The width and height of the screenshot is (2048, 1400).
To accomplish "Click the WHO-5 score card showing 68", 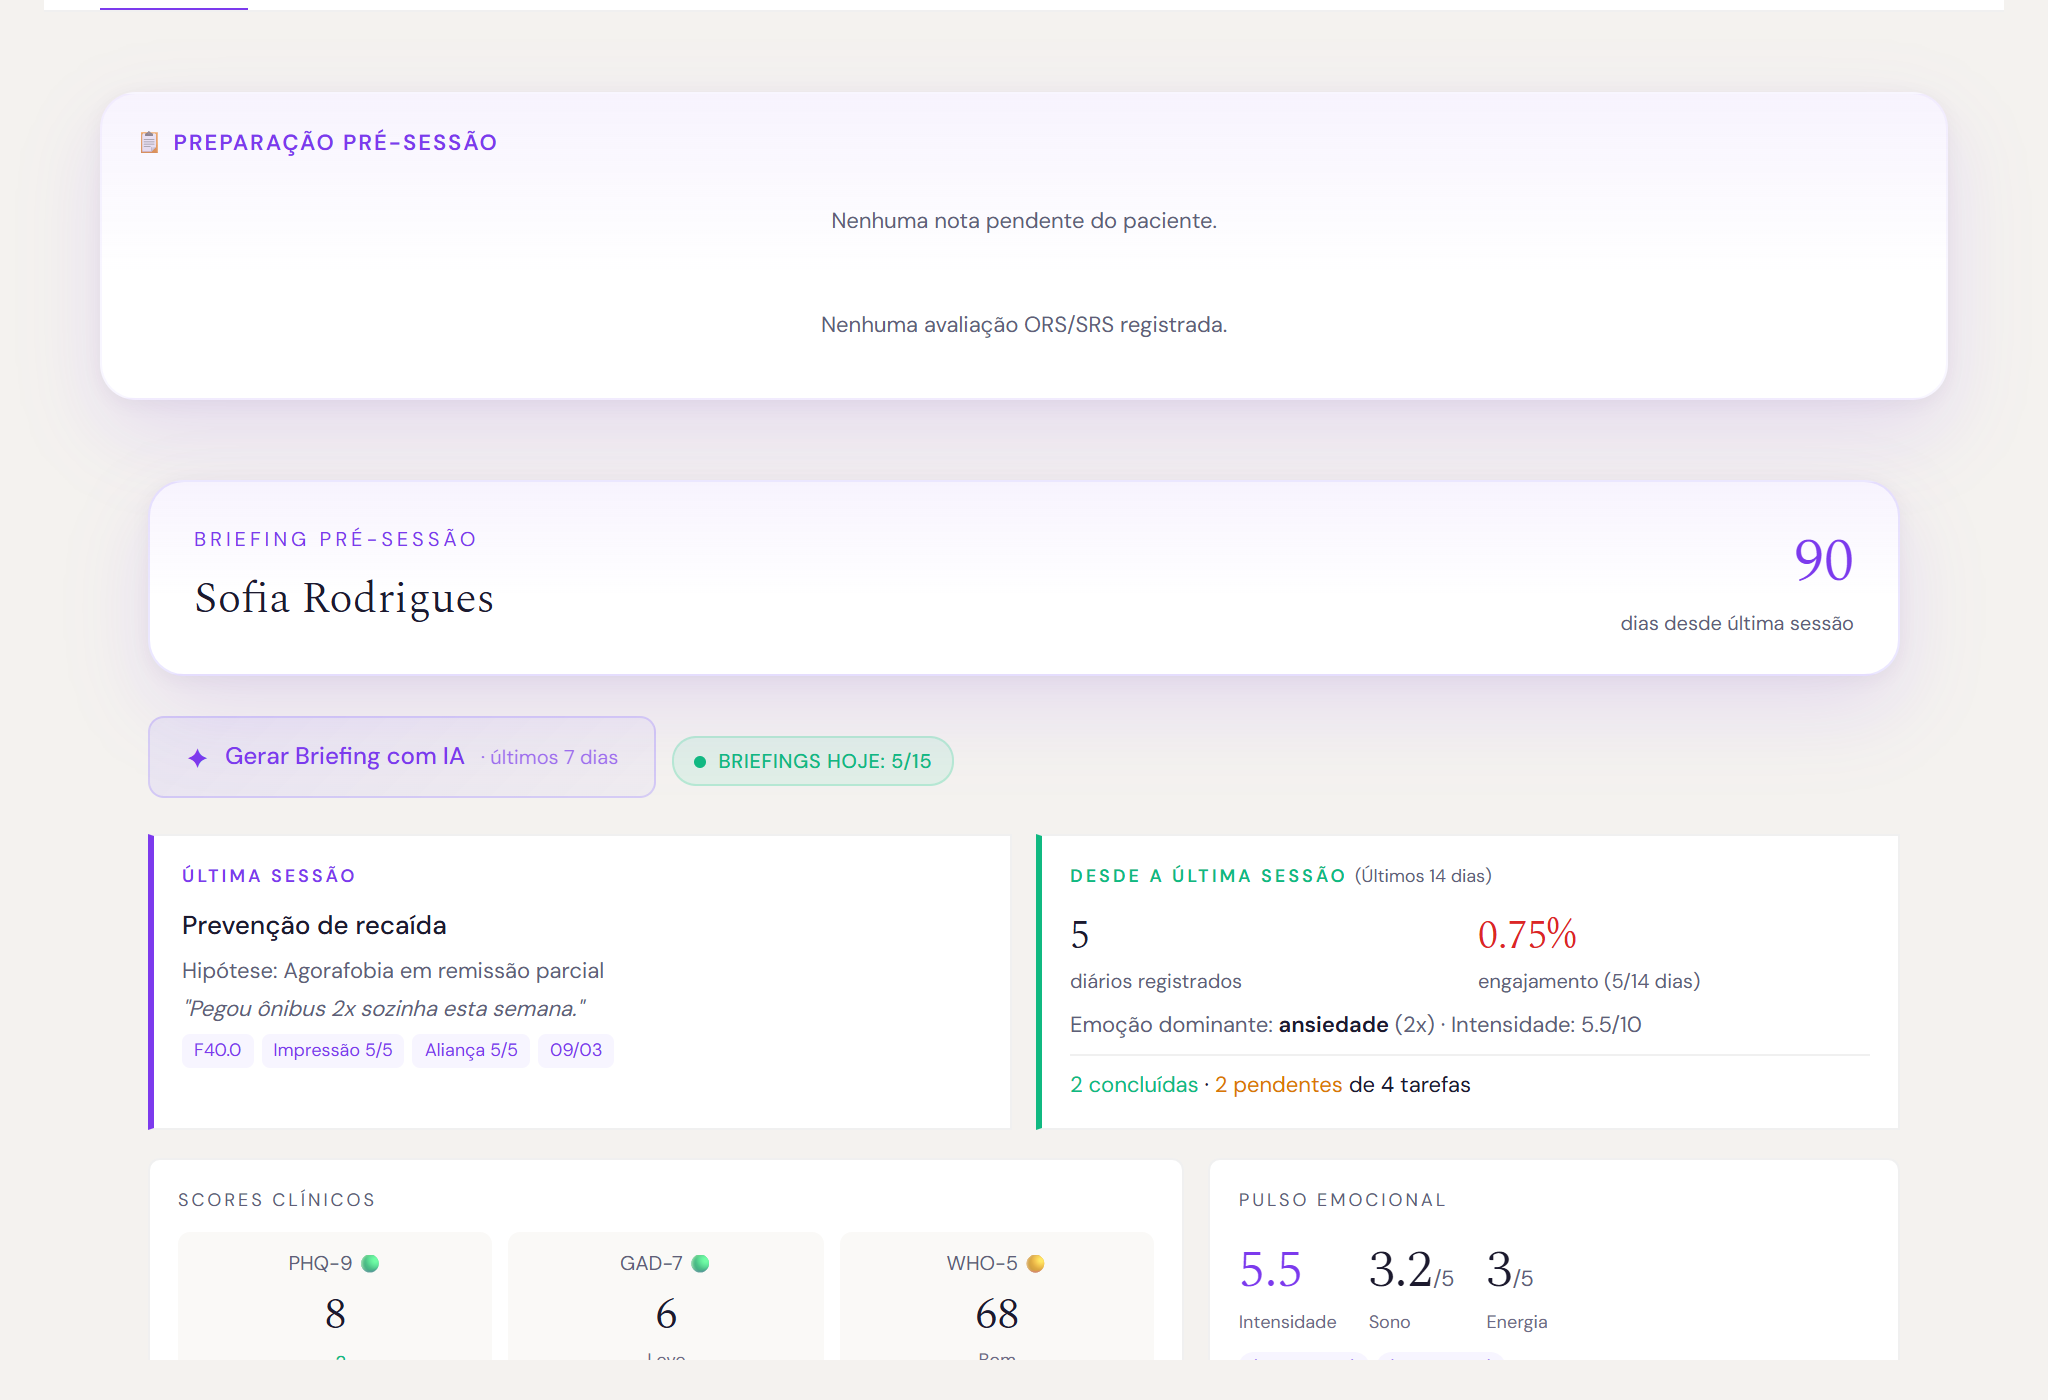I will pos(997,1296).
